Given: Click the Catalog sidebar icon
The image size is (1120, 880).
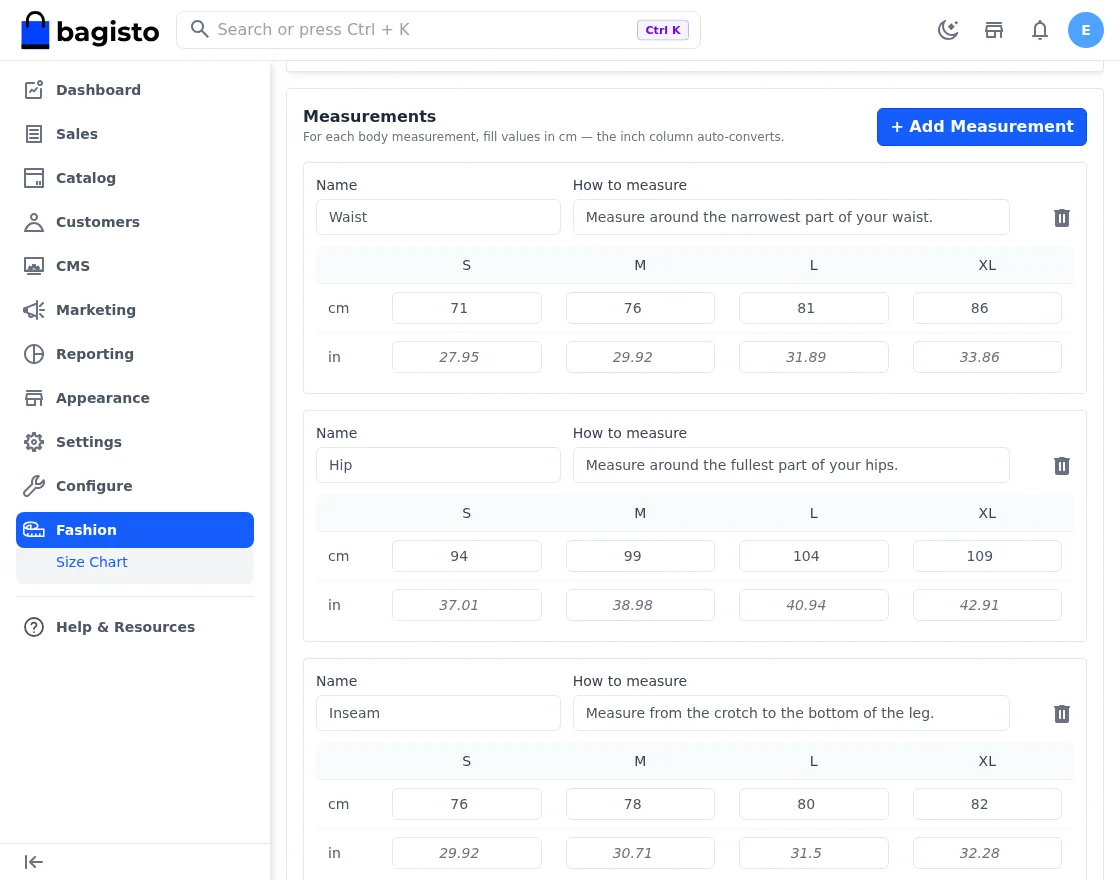Looking at the screenshot, I should [34, 178].
